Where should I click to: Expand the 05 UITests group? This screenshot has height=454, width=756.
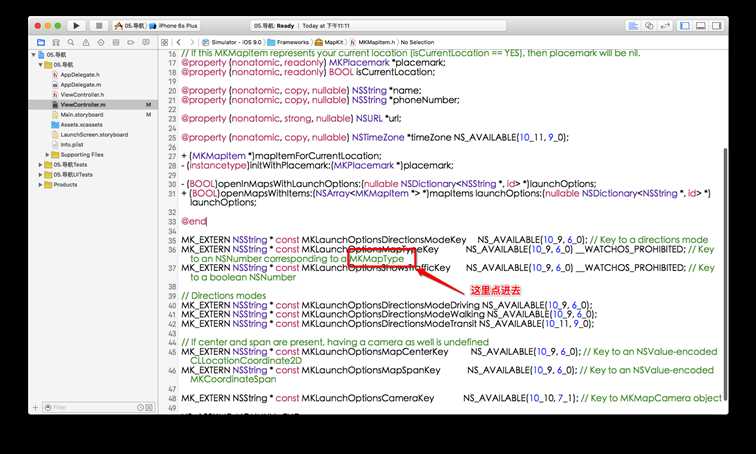tap(40, 174)
